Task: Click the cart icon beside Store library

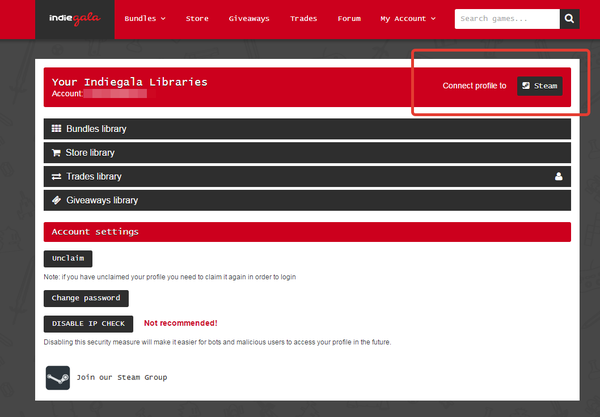Action: point(56,153)
